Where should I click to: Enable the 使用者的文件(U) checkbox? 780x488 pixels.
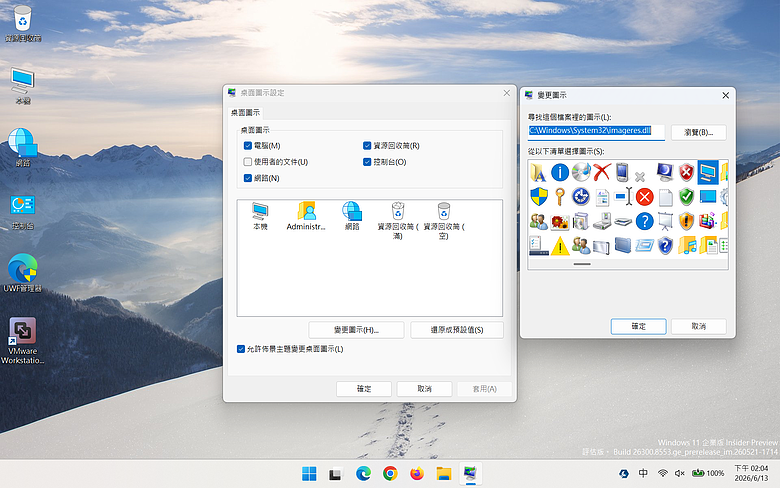pos(248,162)
